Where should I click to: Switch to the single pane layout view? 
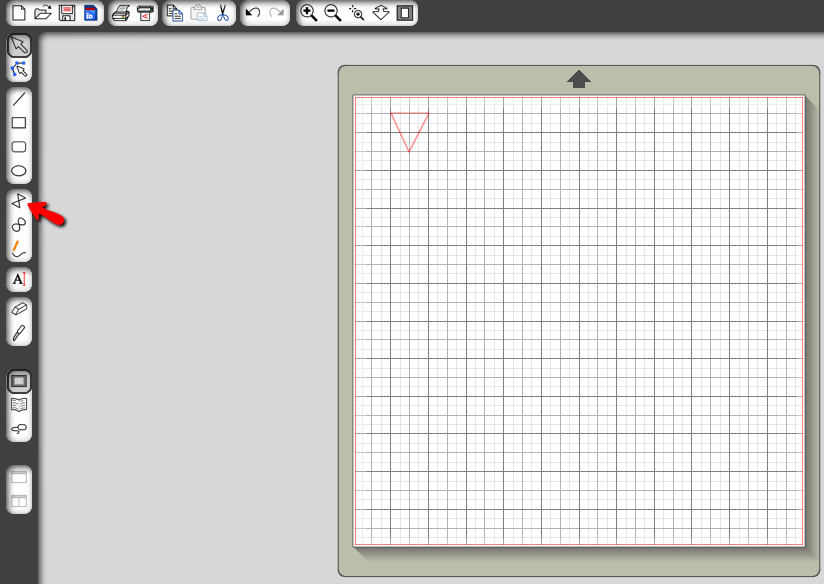coord(19,477)
